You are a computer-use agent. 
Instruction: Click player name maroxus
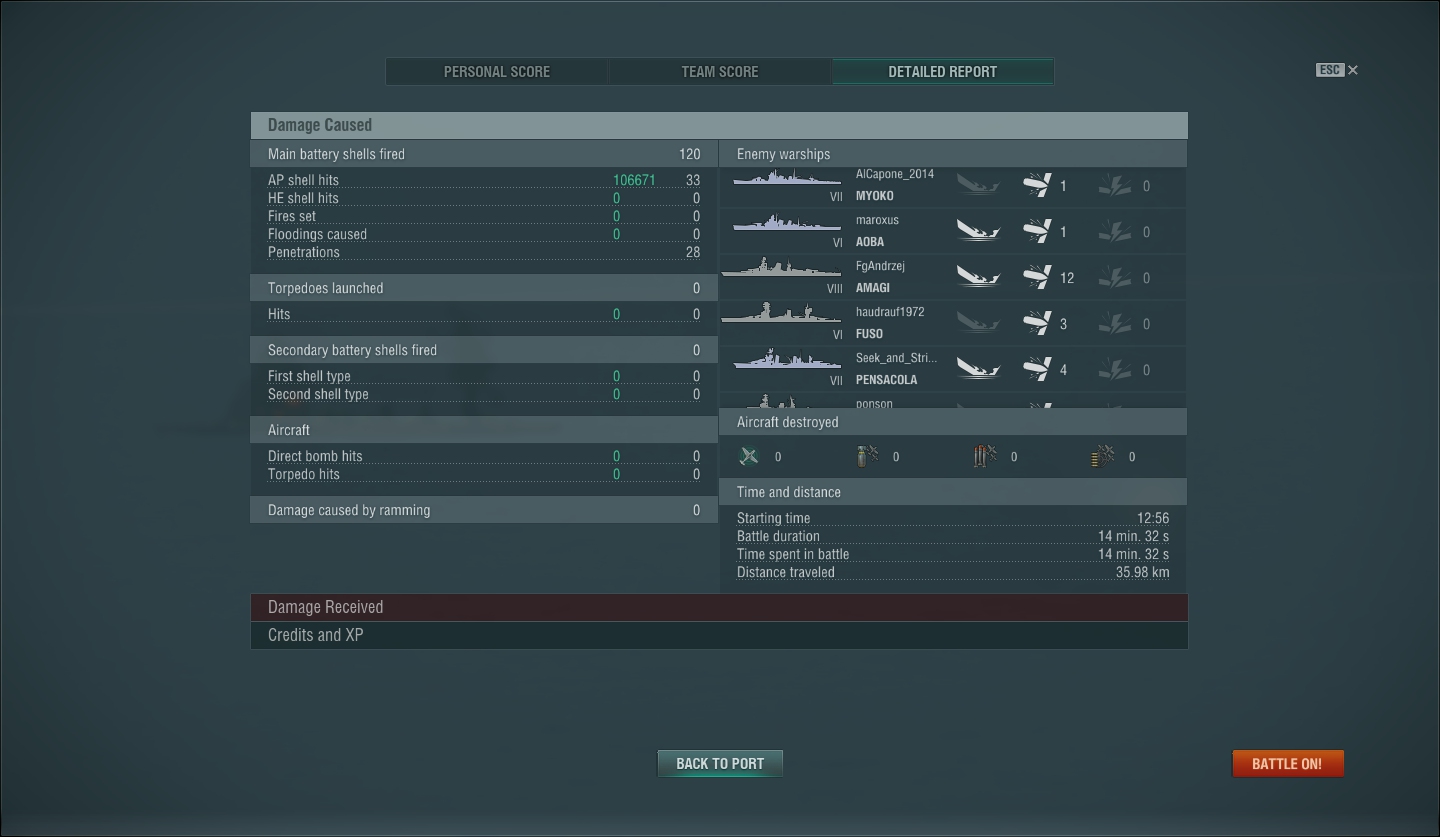pos(877,220)
